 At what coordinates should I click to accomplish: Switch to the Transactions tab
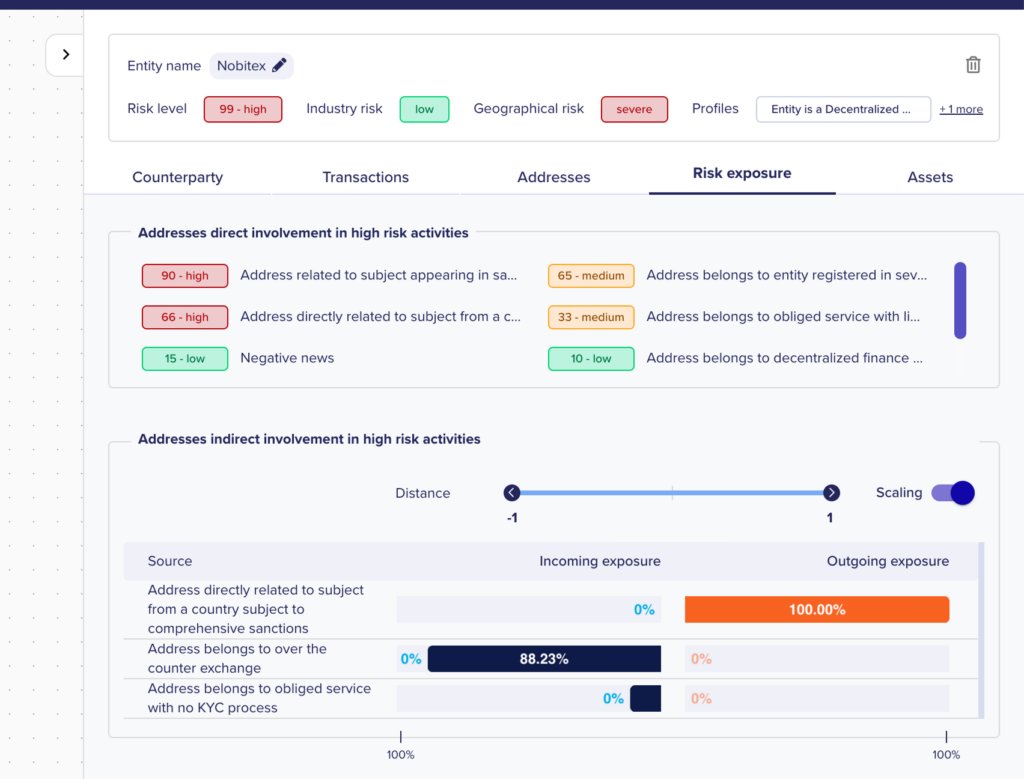pyautogui.click(x=366, y=177)
